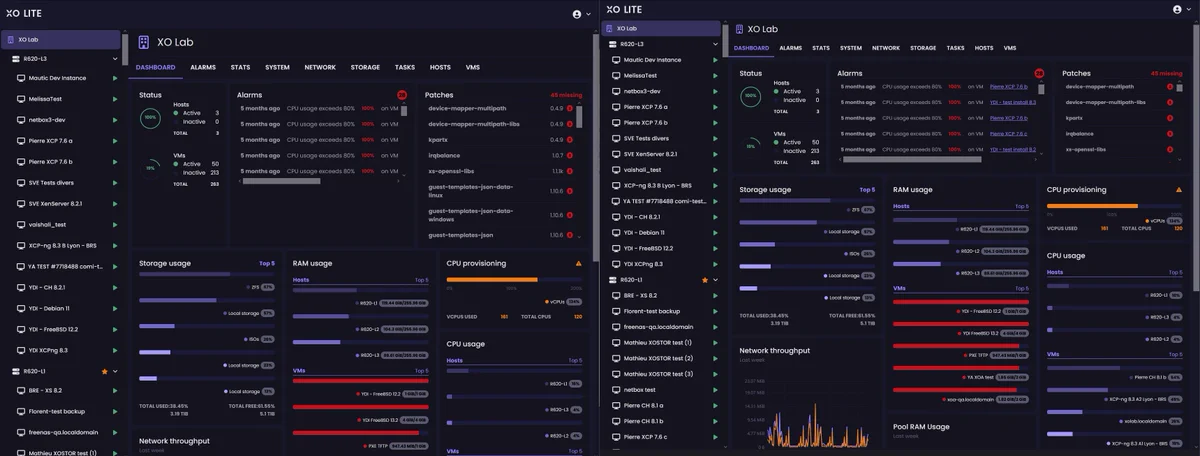Image resolution: width=1200 pixels, height=456 pixels.
Task: Click alarms horizontal scrollbar in left window
Action: [x=282, y=181]
